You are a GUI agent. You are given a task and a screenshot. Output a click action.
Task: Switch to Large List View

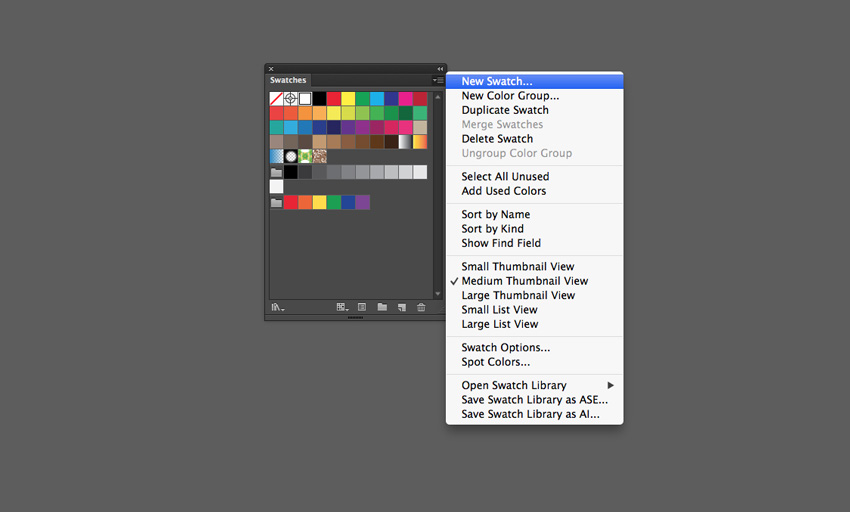click(x=535, y=324)
